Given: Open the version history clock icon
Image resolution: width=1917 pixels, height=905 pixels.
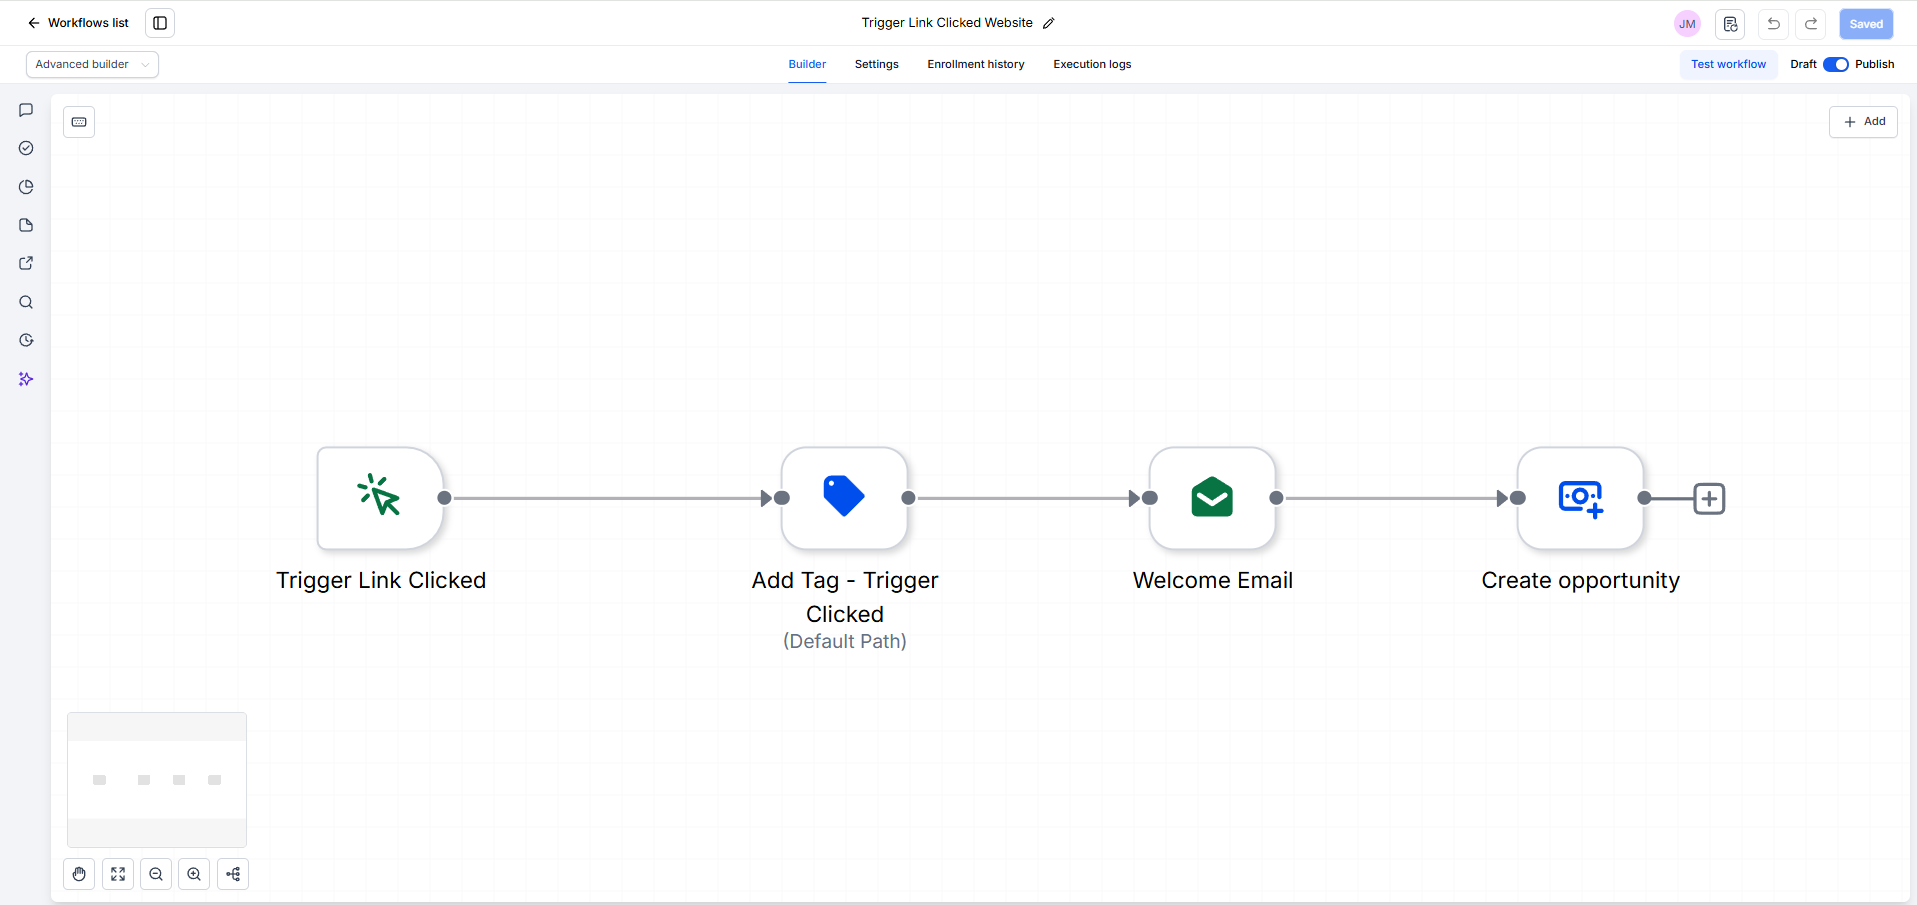Looking at the screenshot, I should pos(26,340).
